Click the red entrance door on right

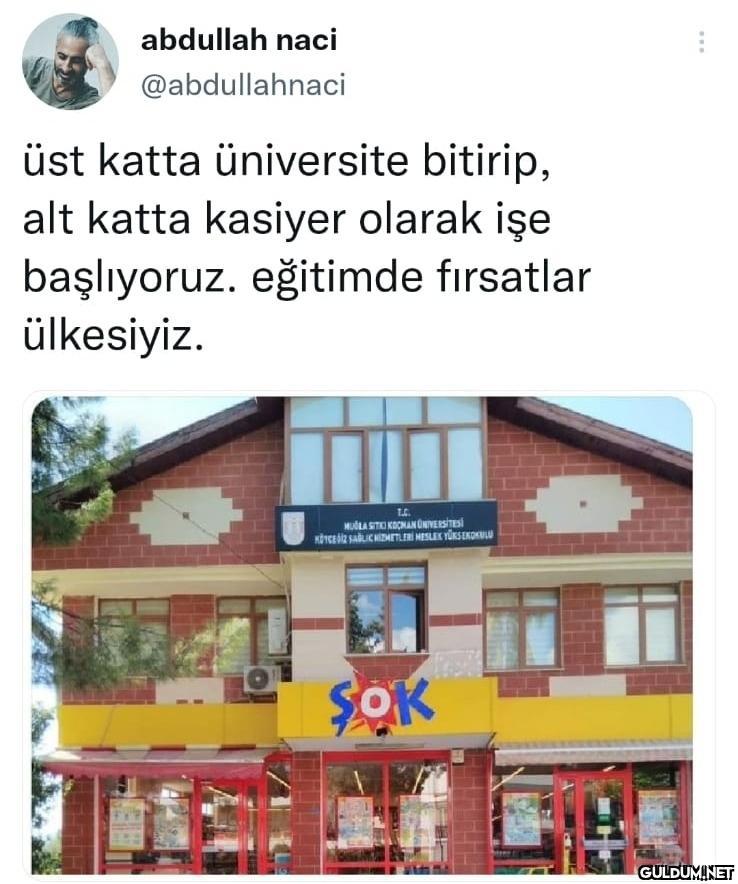click(x=593, y=818)
